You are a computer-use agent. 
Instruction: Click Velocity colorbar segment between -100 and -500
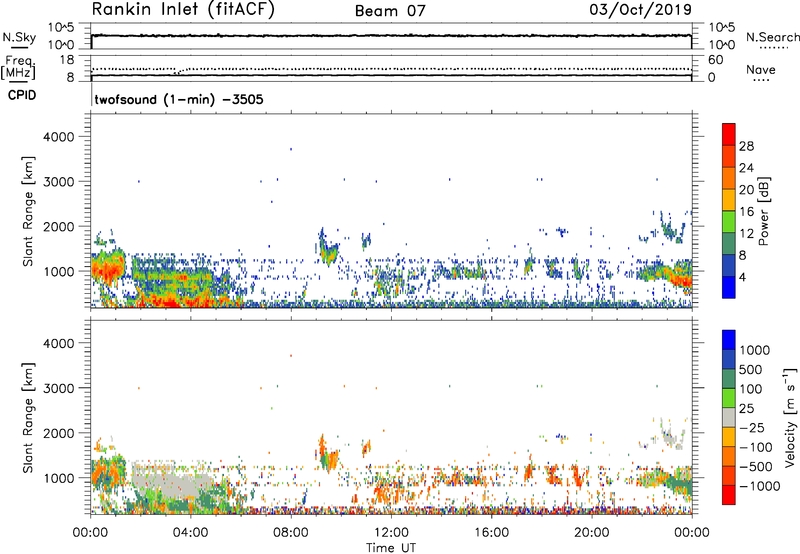tap(729, 456)
